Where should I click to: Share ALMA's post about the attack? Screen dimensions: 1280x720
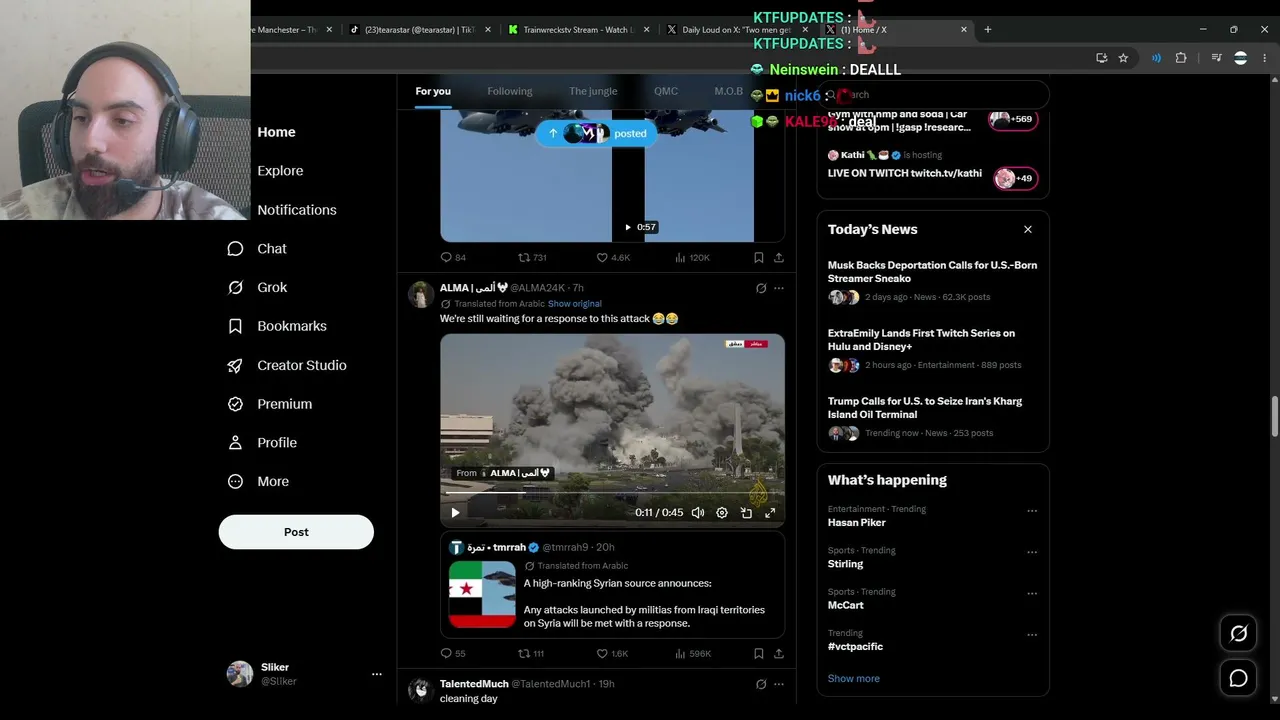click(778, 653)
